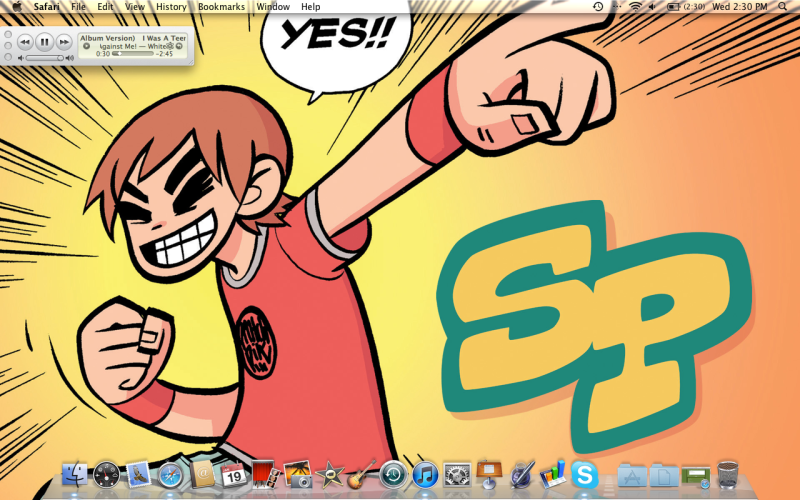This screenshot has height=500, width=800.
Task: Open the History menu
Action: (171, 7)
